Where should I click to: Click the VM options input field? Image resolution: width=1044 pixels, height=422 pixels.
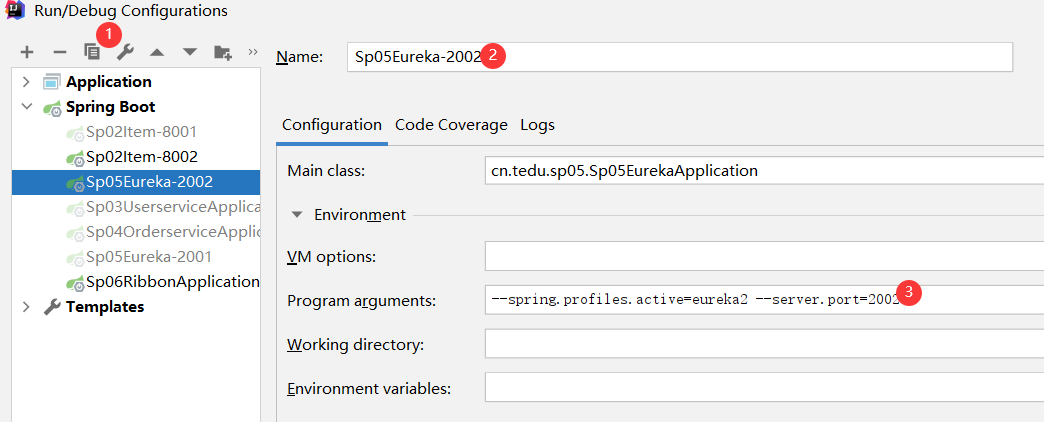(760, 257)
